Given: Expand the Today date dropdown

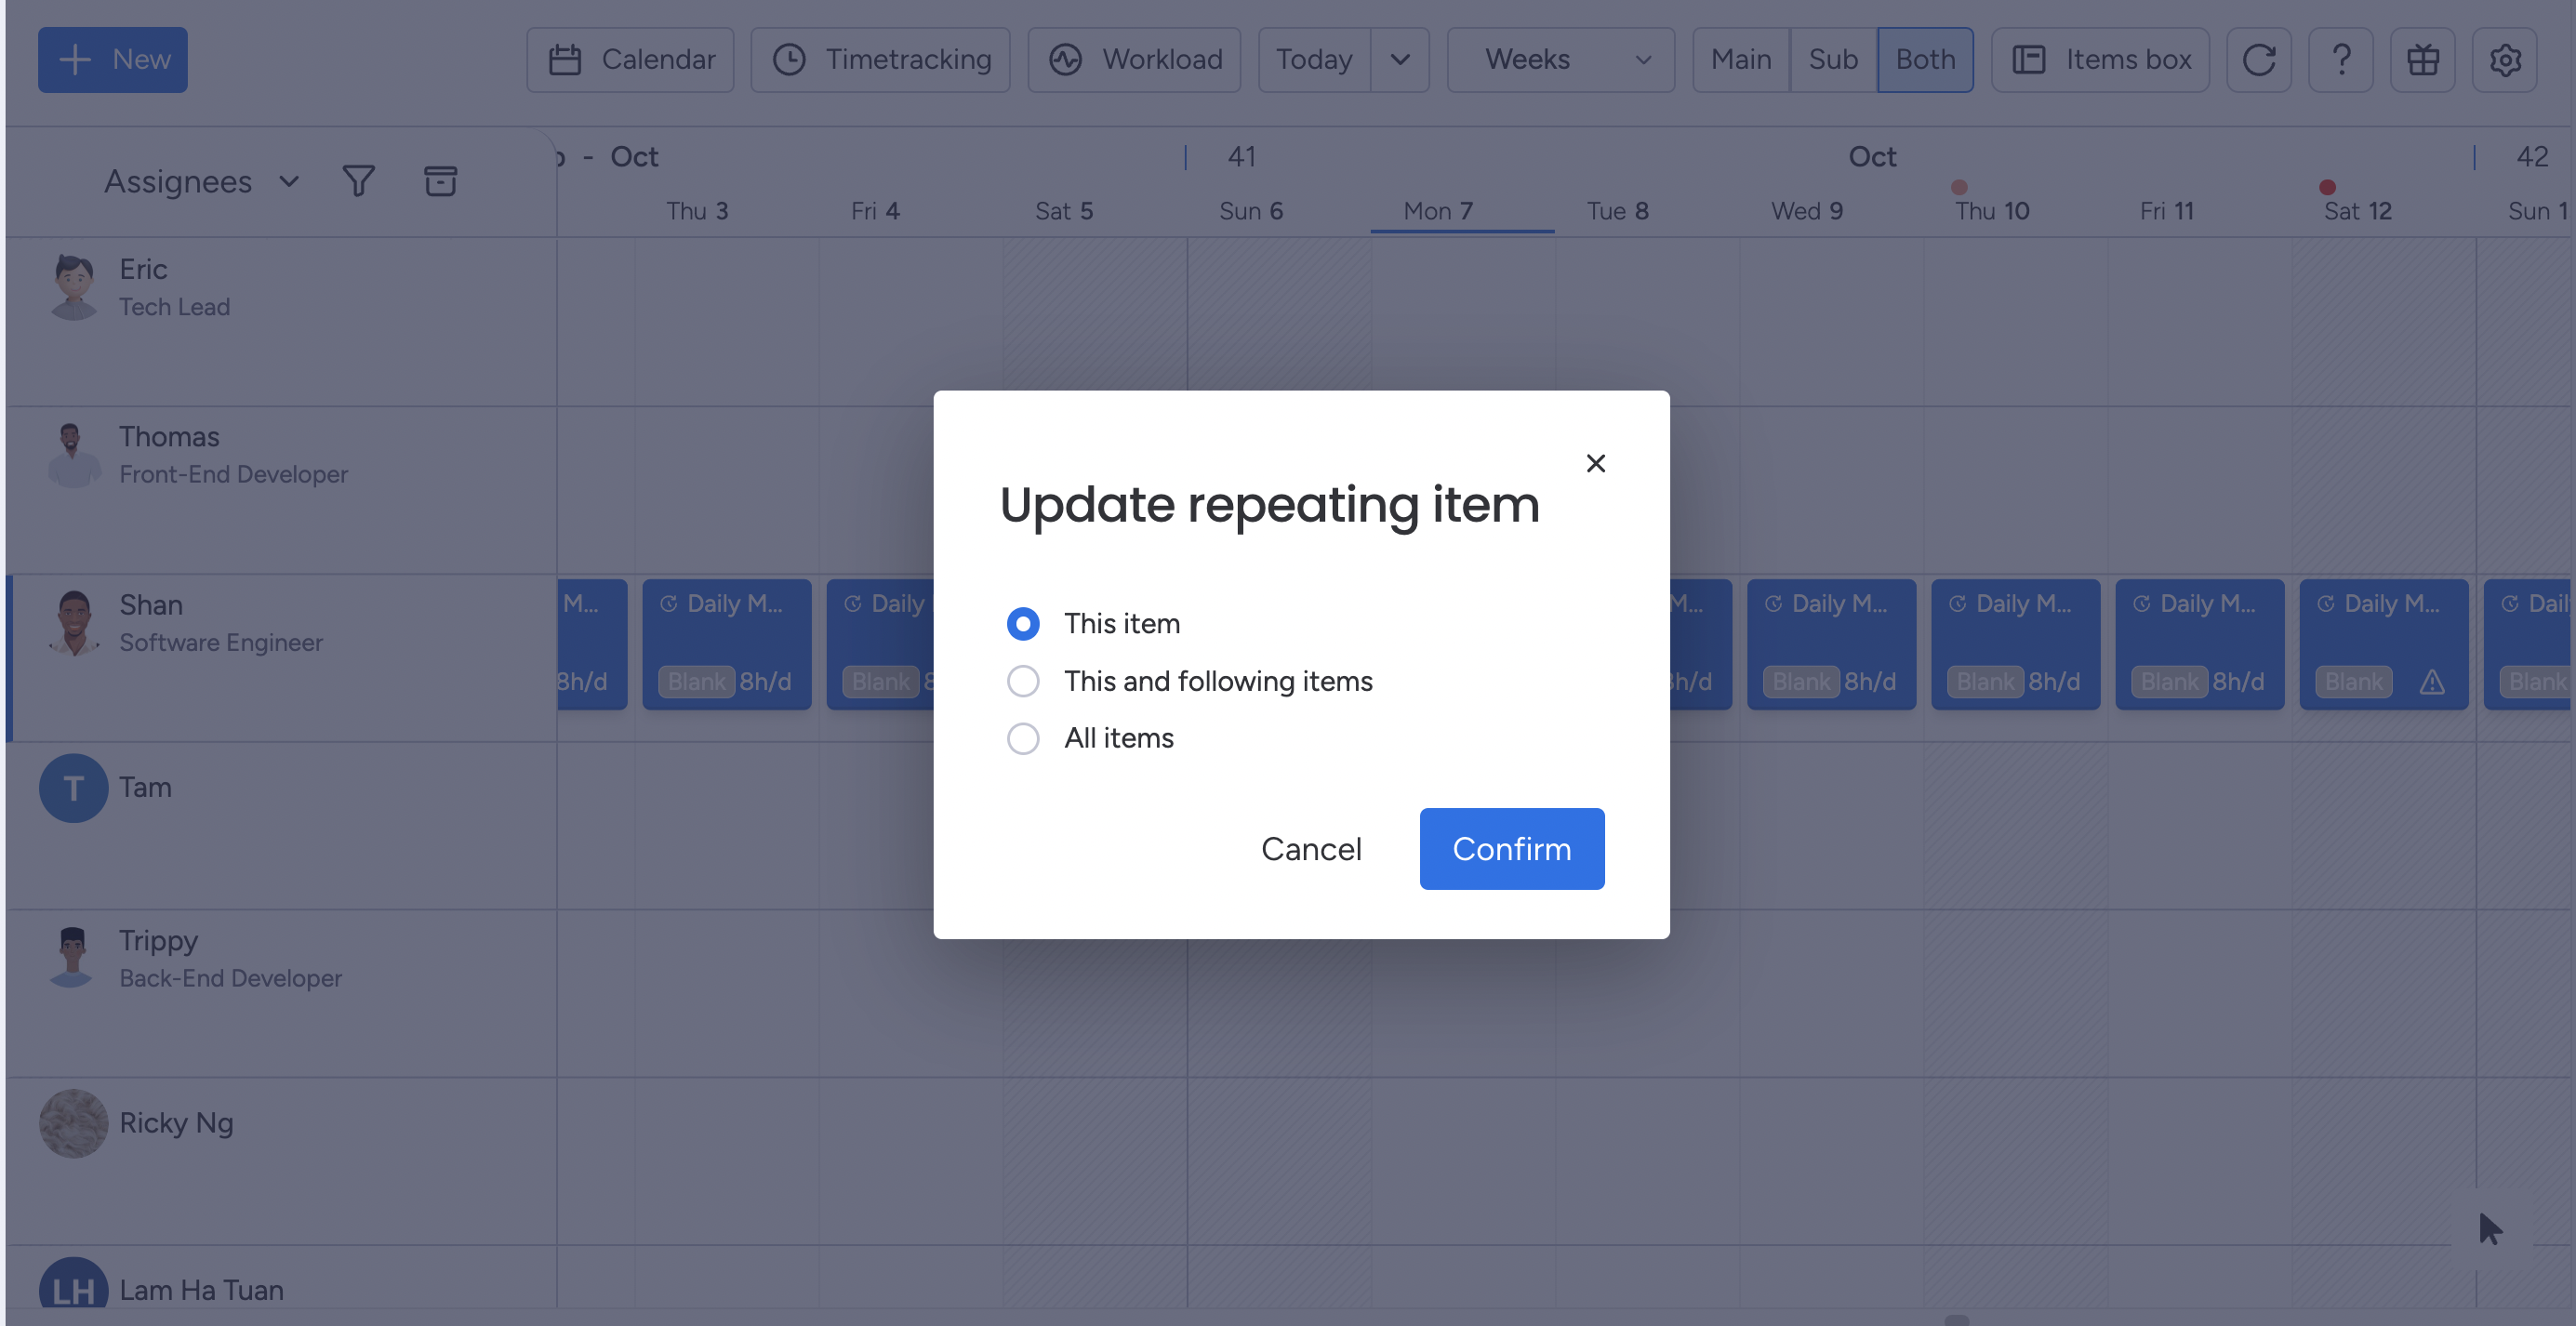Looking at the screenshot, I should 1399,59.
